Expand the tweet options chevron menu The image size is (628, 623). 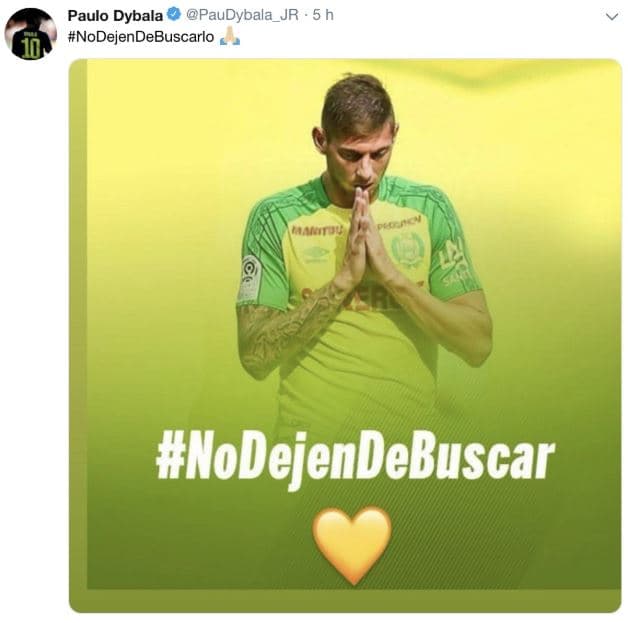click(x=612, y=16)
